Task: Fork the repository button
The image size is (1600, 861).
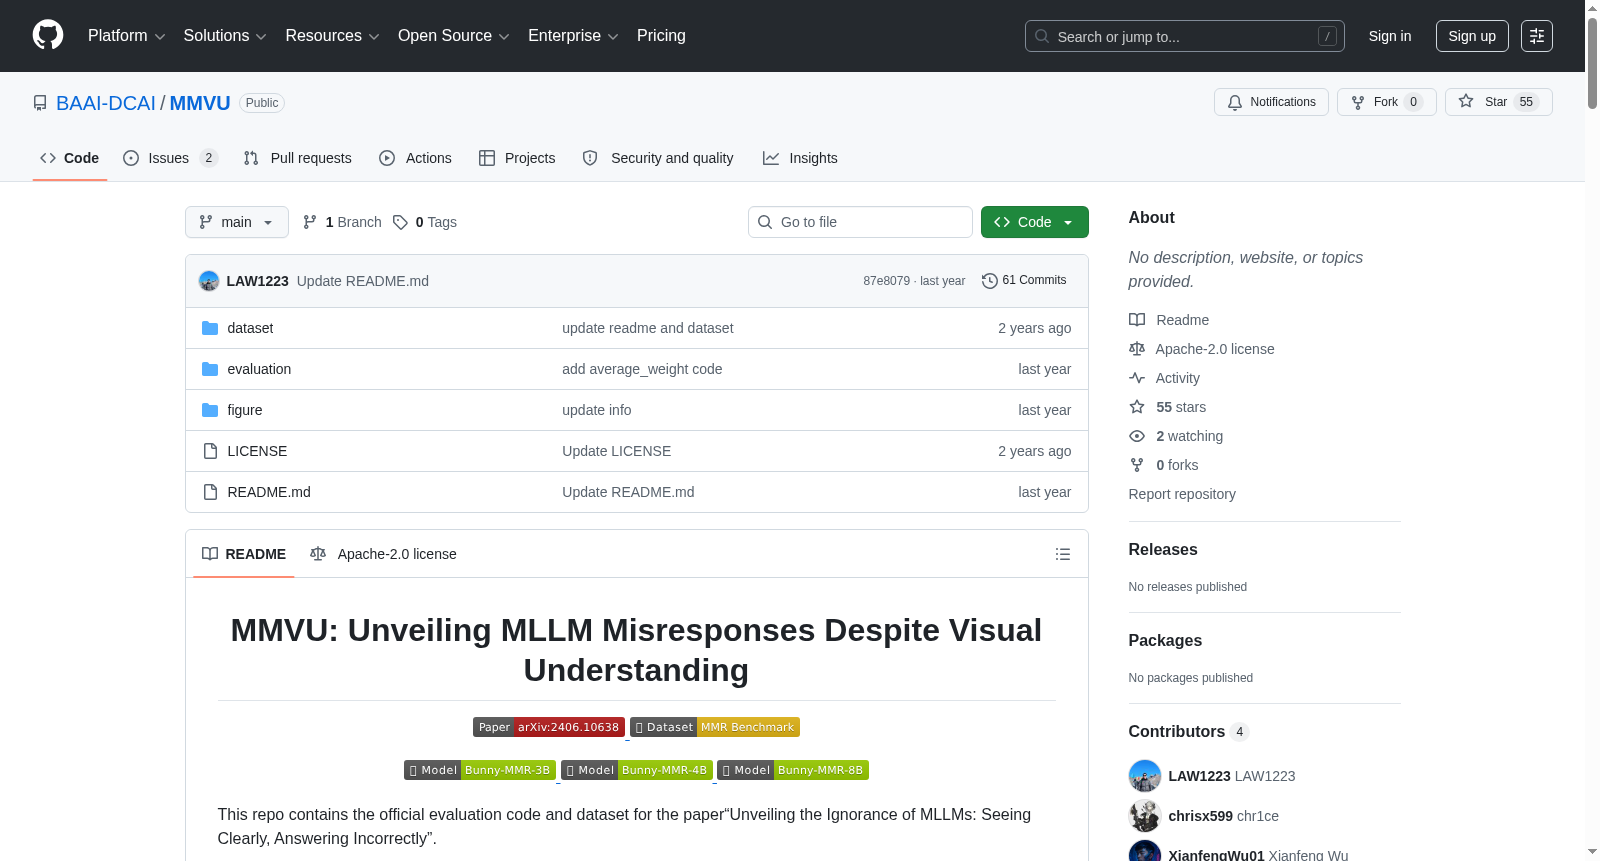Action: (x=1386, y=102)
